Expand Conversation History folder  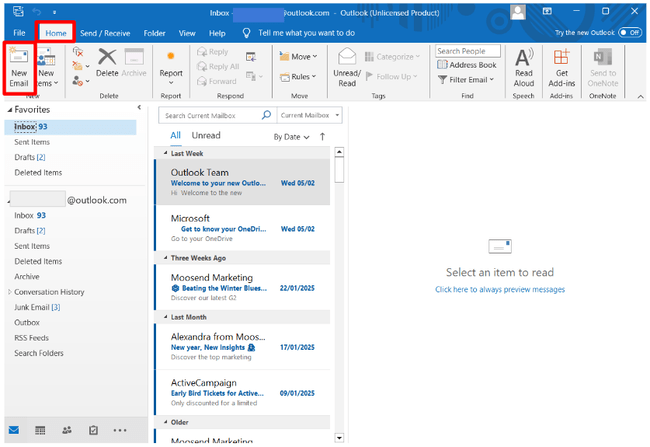(x=10, y=292)
